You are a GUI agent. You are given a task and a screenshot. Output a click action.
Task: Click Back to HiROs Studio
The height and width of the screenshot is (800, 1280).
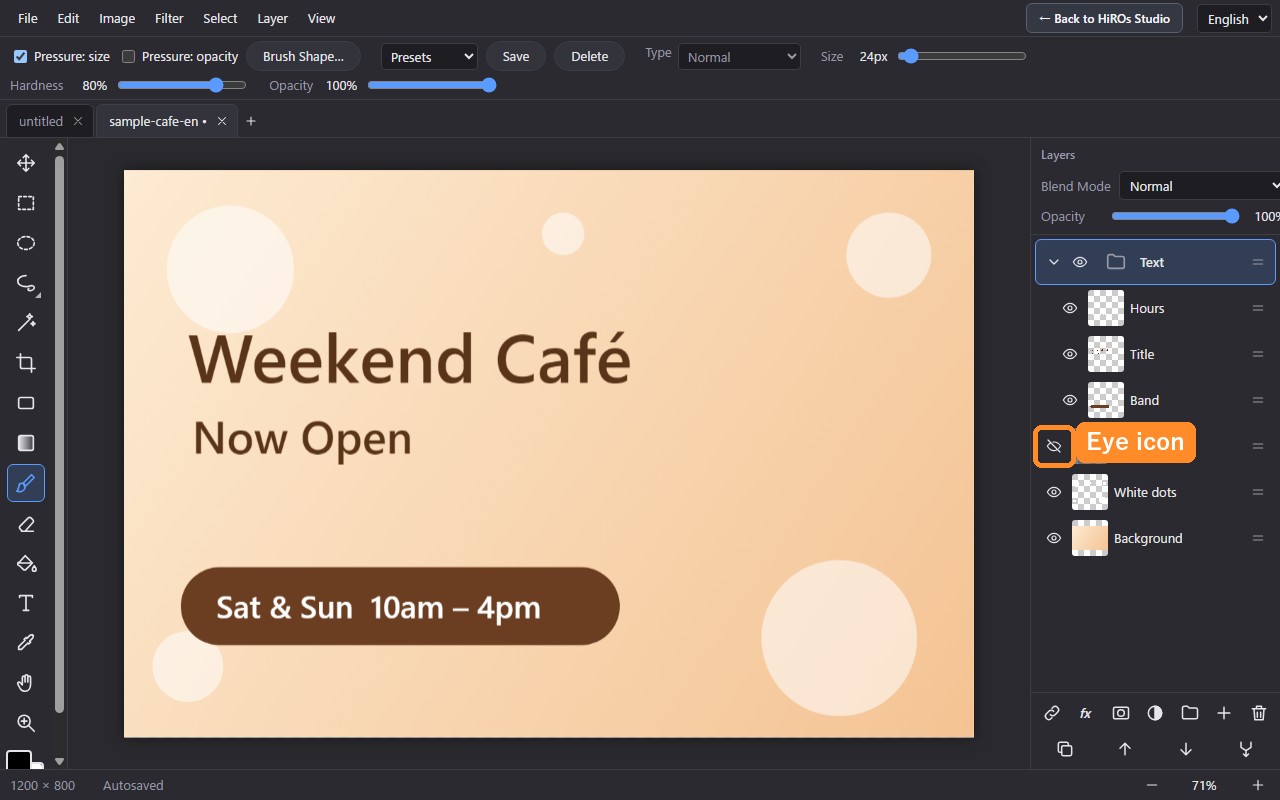click(1104, 18)
